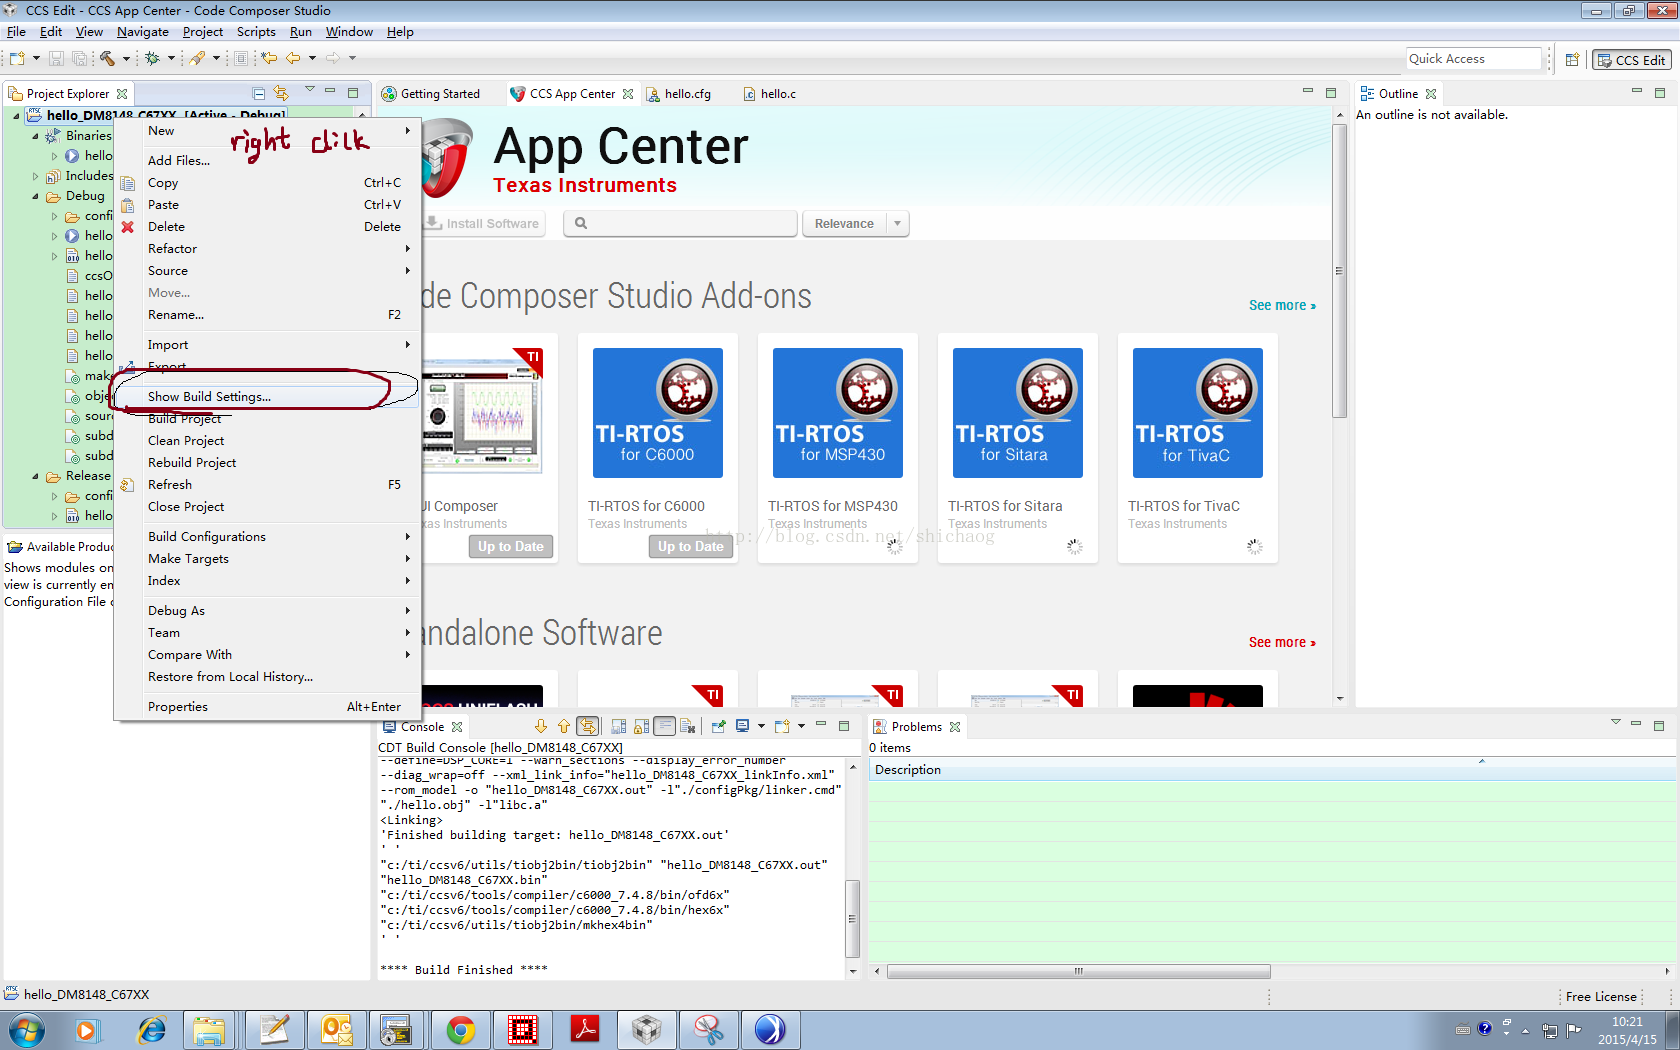The image size is (1680, 1050).
Task: Click Last Edit Location toolbar arrow
Action: (269, 58)
